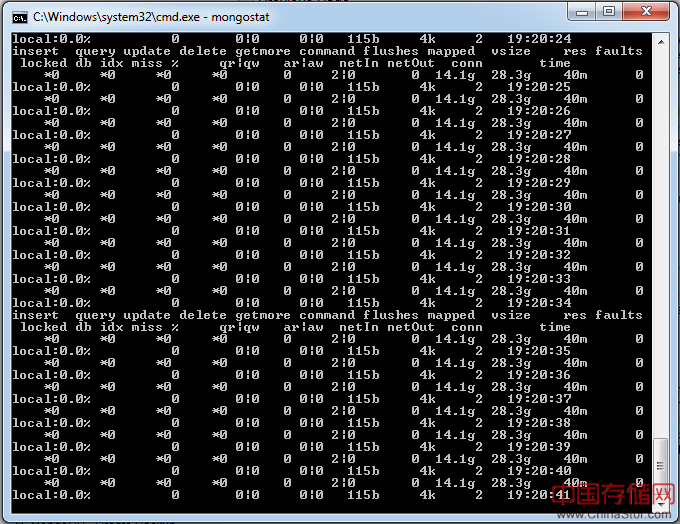Click the timestamp 19:20:26
Viewport: 680px width, 524px height.
point(539,111)
